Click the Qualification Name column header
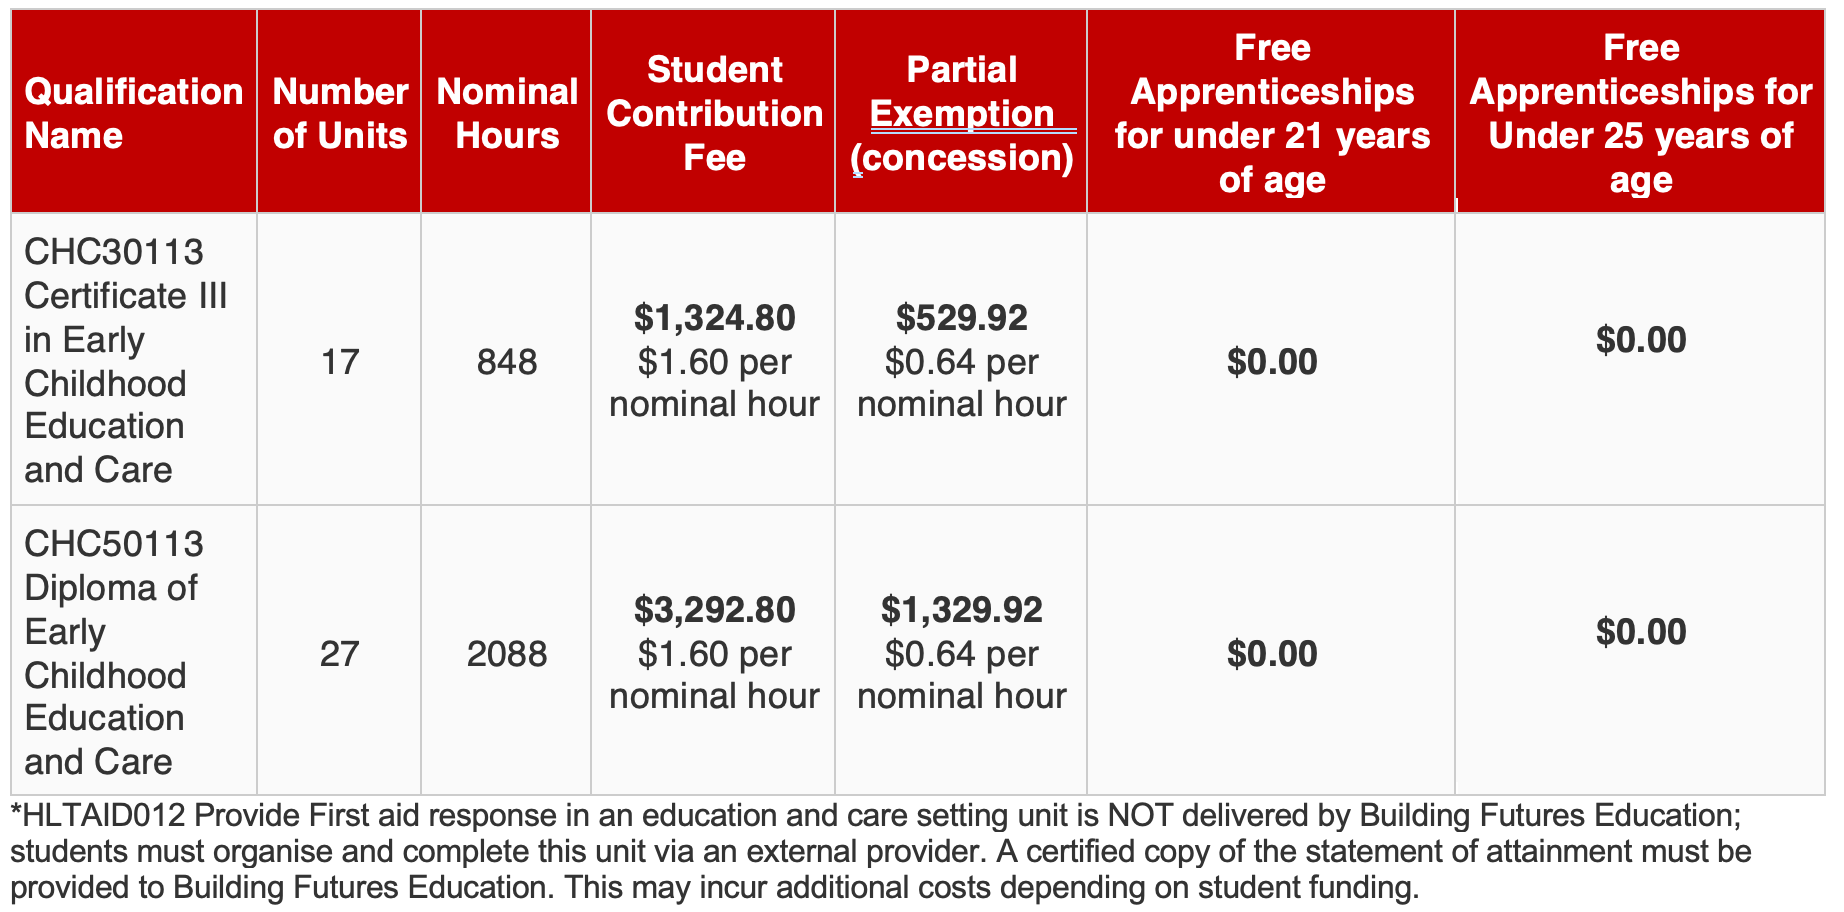The image size is (1844, 912). pos(134,112)
